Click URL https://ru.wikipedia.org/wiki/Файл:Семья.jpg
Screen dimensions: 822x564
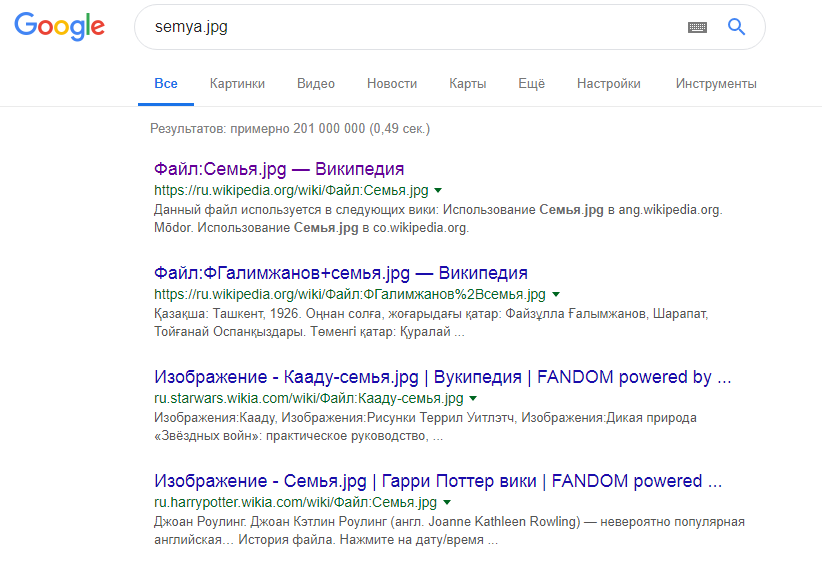(291, 190)
